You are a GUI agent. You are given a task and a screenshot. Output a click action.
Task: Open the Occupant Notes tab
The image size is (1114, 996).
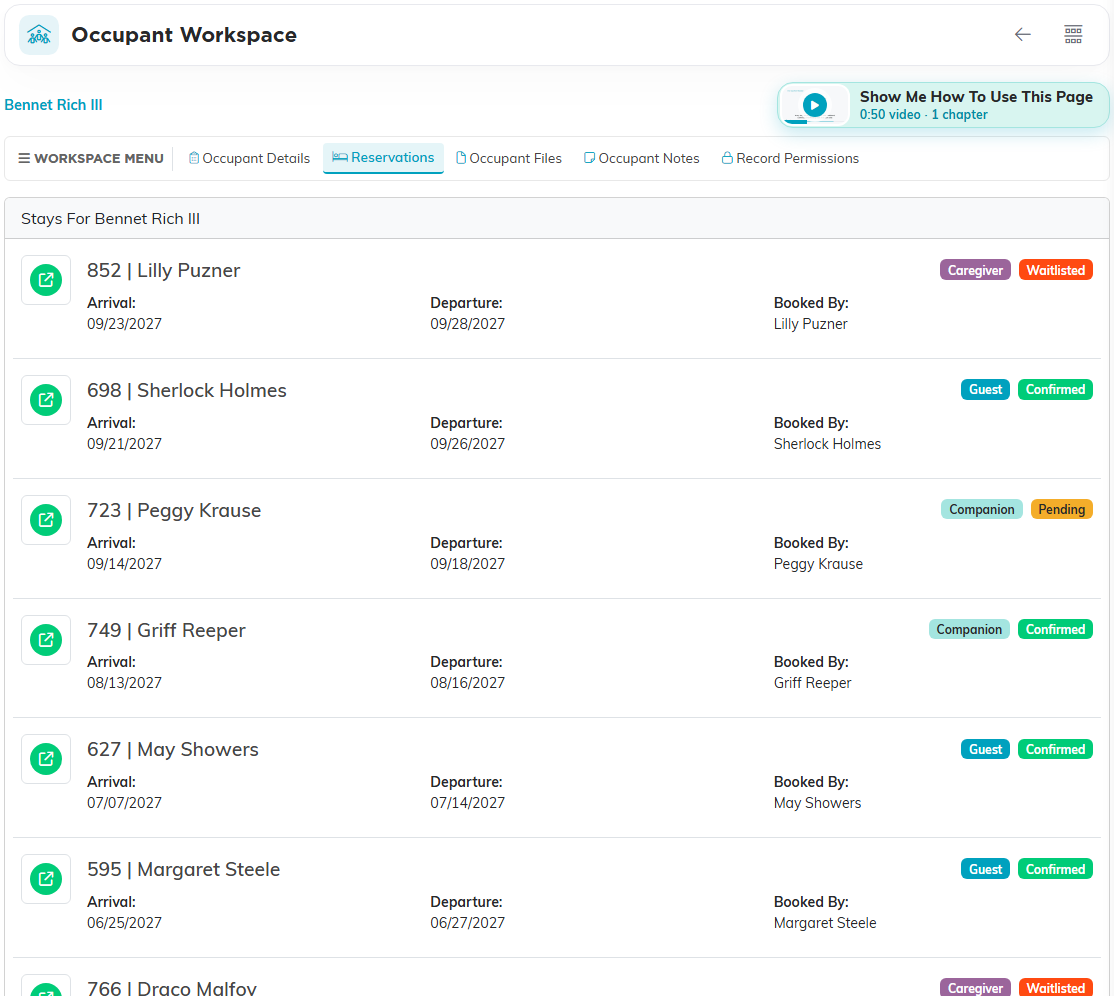pos(642,158)
